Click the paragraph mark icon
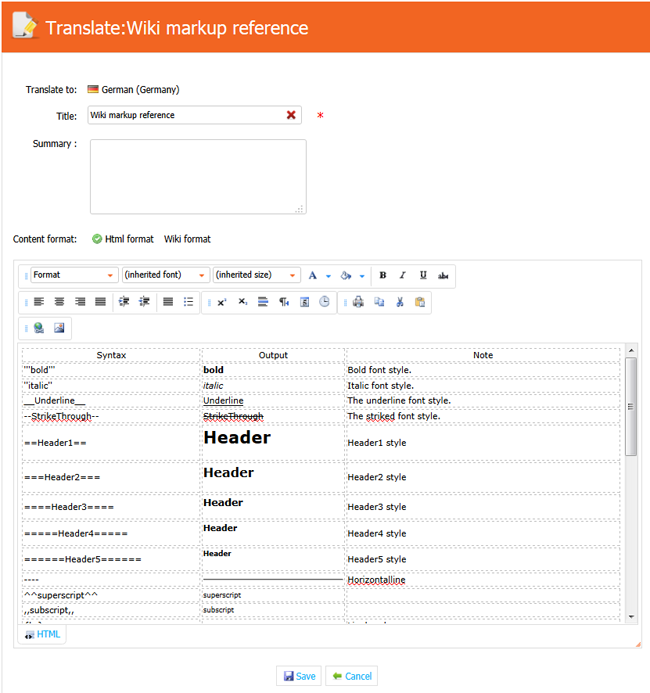This screenshot has height=693, width=650. coord(284,302)
